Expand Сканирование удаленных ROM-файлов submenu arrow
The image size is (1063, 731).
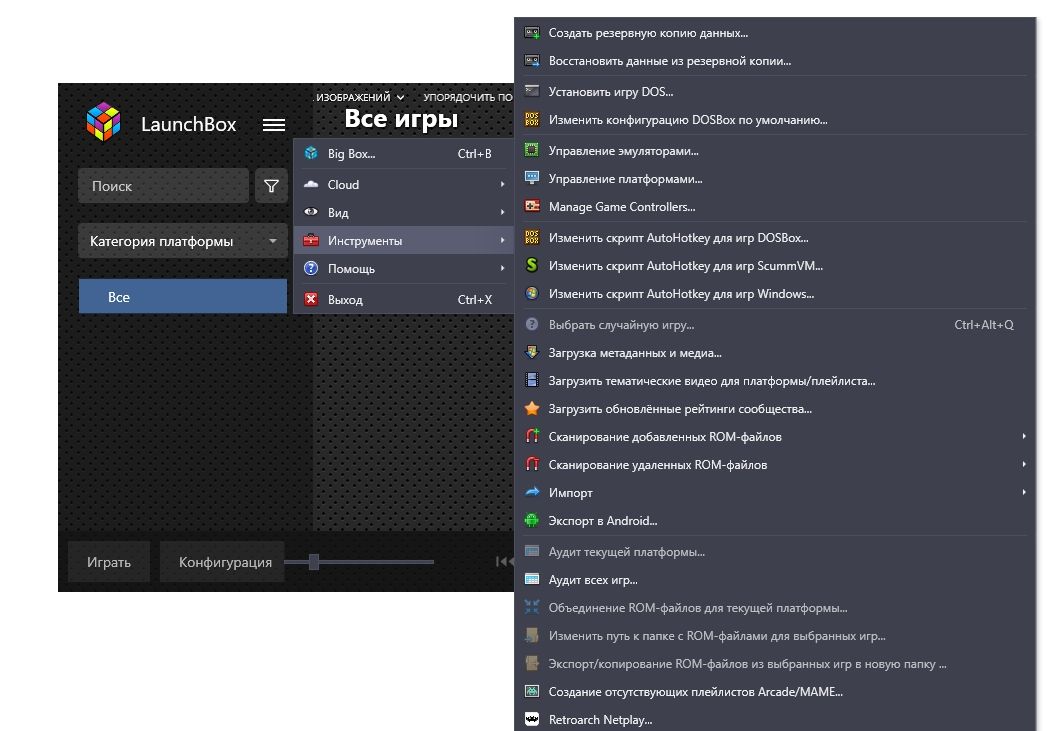coord(1024,464)
